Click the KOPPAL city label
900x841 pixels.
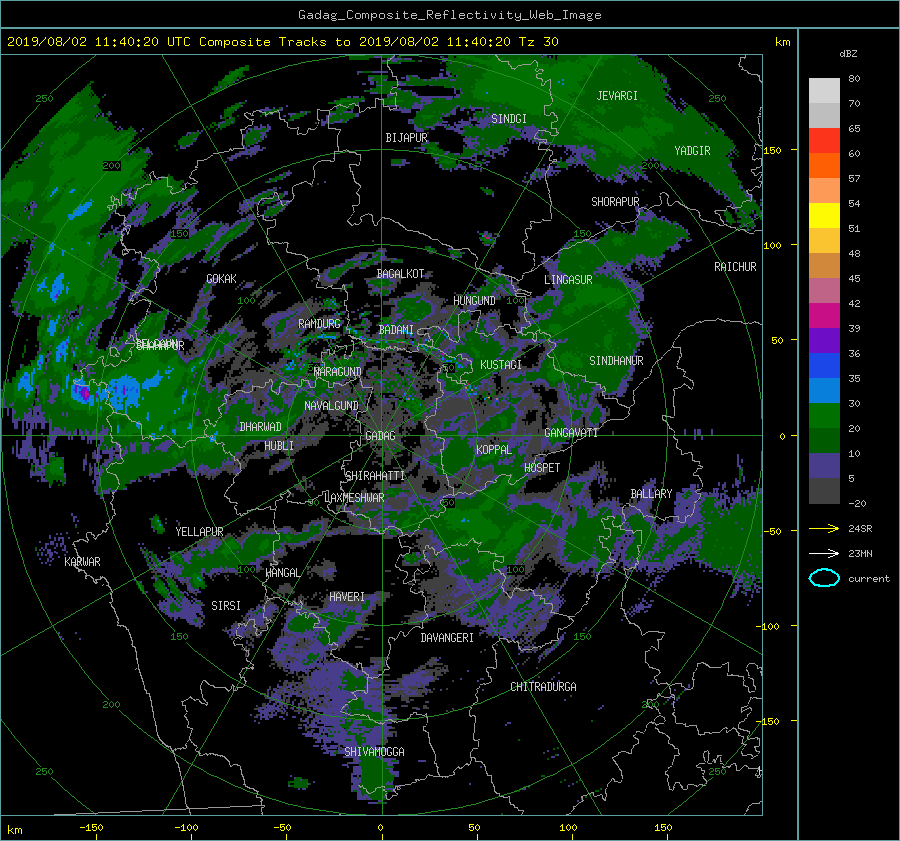494,450
